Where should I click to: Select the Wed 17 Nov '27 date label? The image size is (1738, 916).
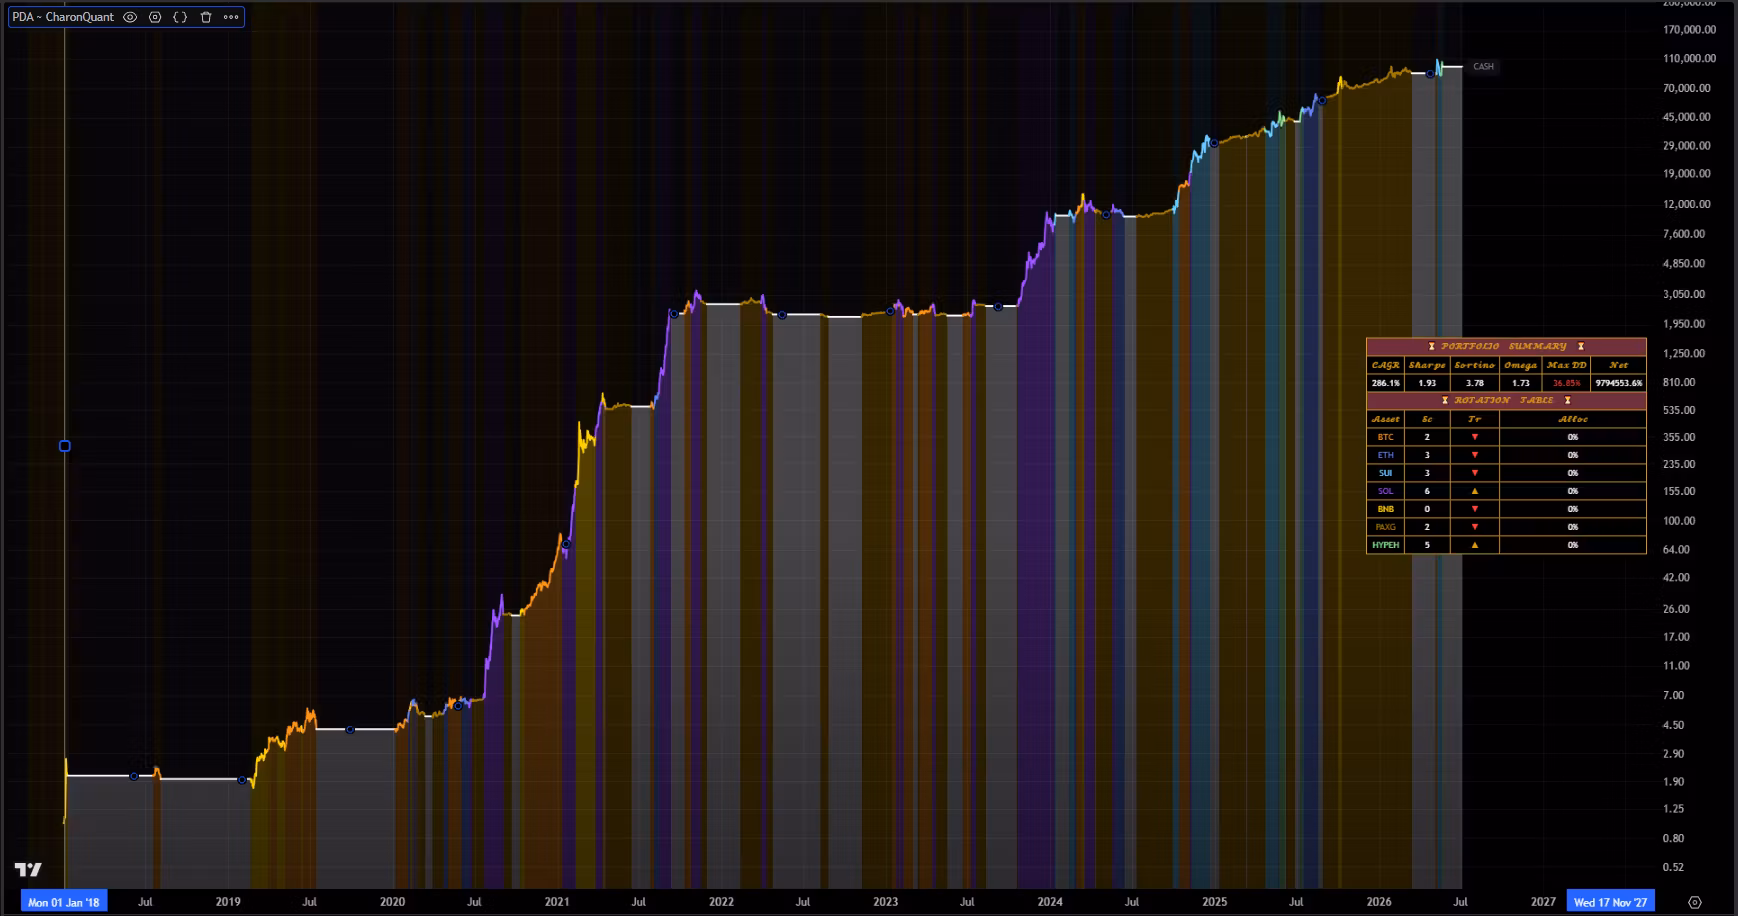pos(1610,902)
